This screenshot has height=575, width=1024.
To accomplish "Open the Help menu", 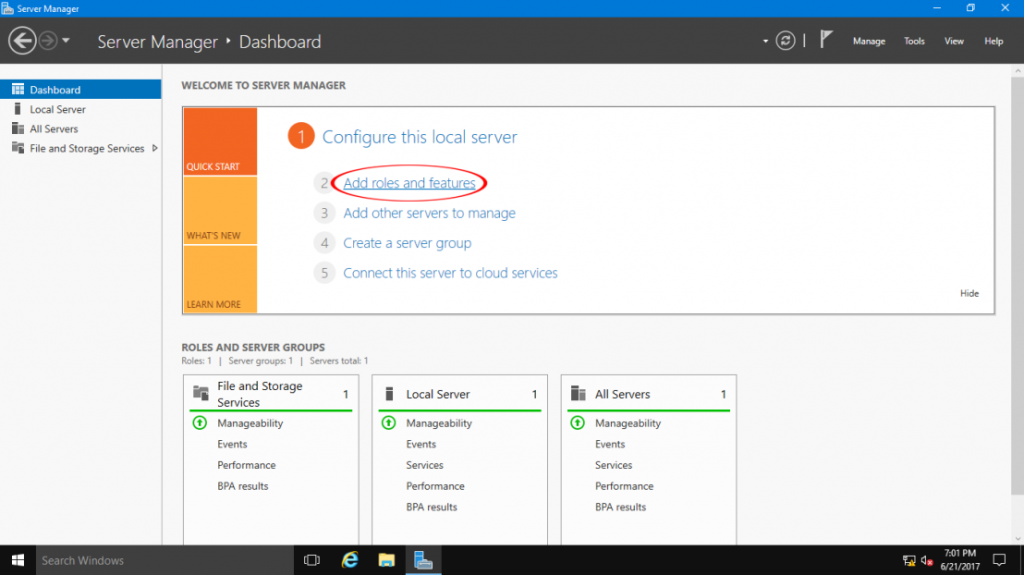I will tap(993, 41).
